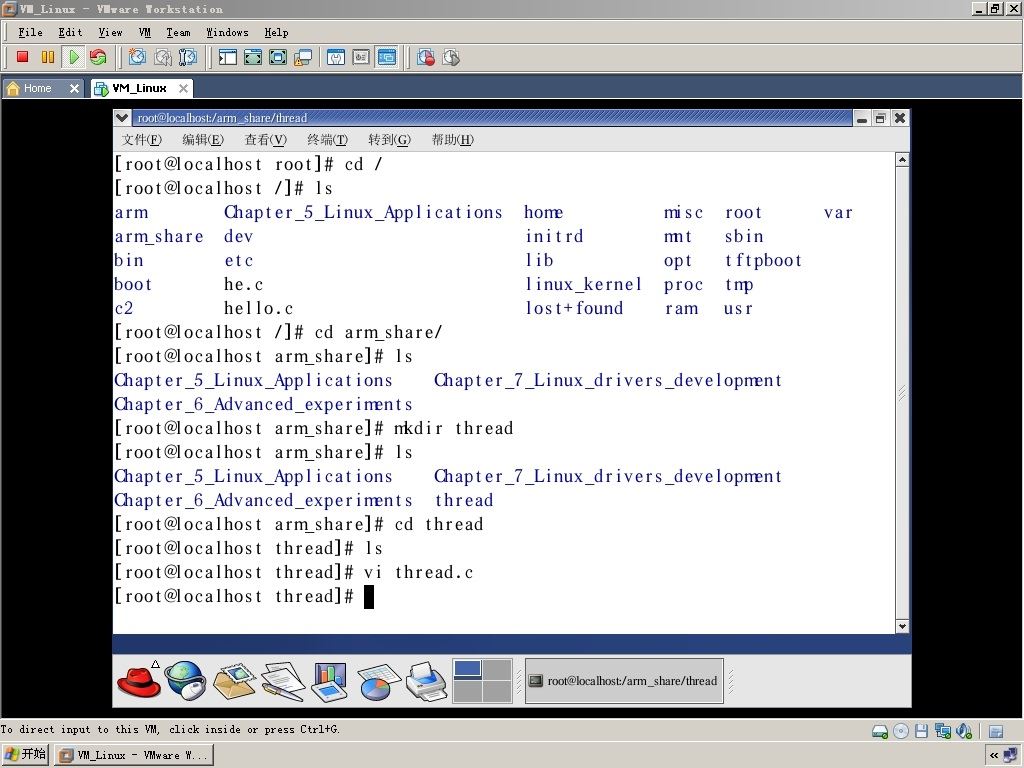The width and height of the screenshot is (1024, 768).
Task: Open the Edit menu in VMware
Action: tap(70, 32)
